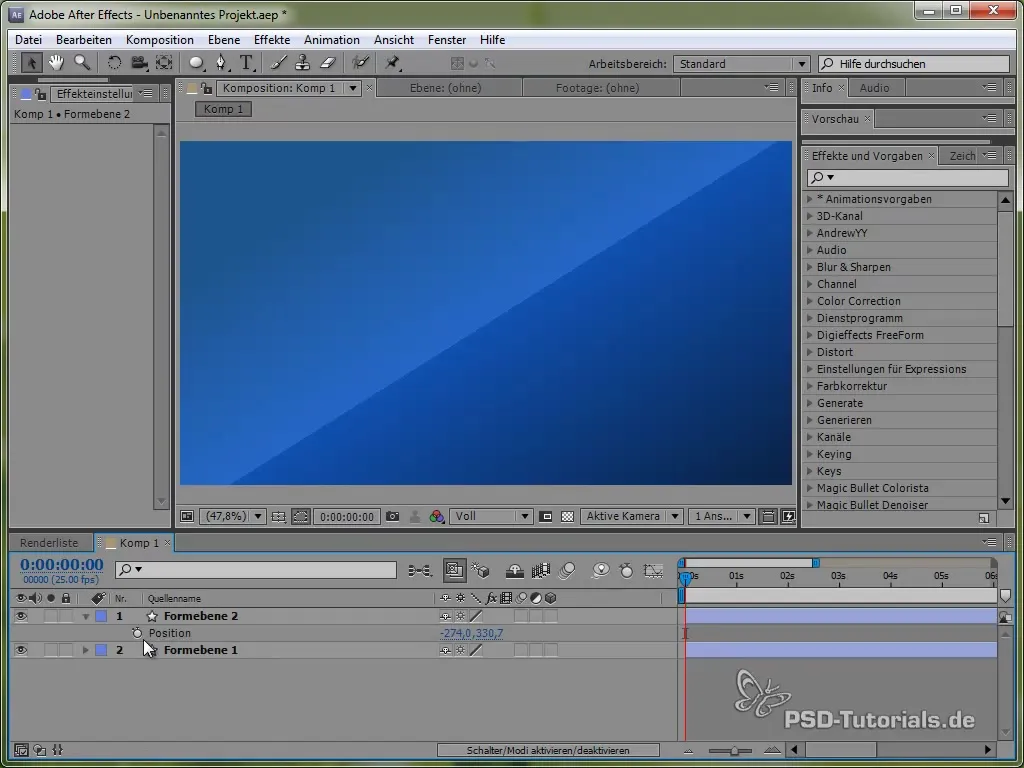Toggle the composition panel lock icon
1024x768 pixels.
206,88
